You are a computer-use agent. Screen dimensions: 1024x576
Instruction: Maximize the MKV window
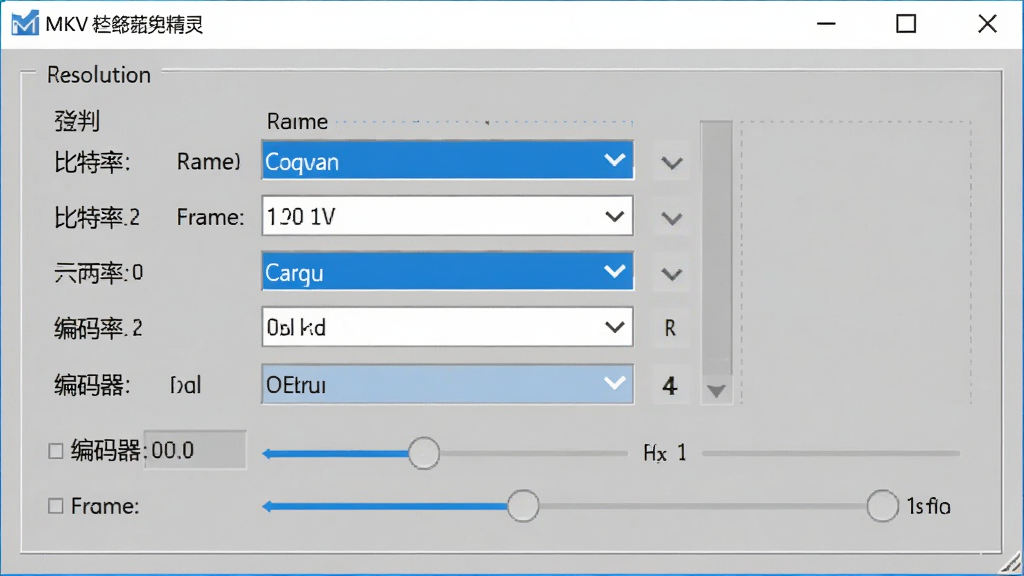tap(906, 24)
